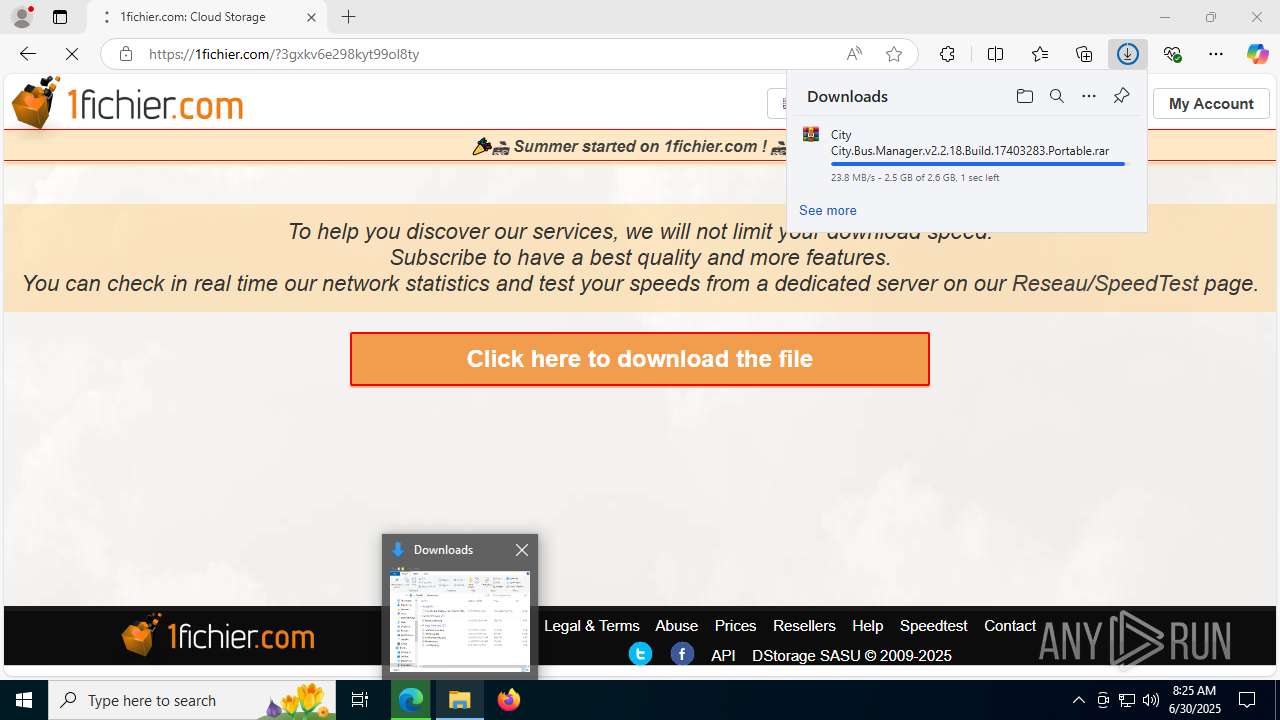The image size is (1280, 720).
Task: Open the Facebook footer icon
Action: (x=682, y=654)
